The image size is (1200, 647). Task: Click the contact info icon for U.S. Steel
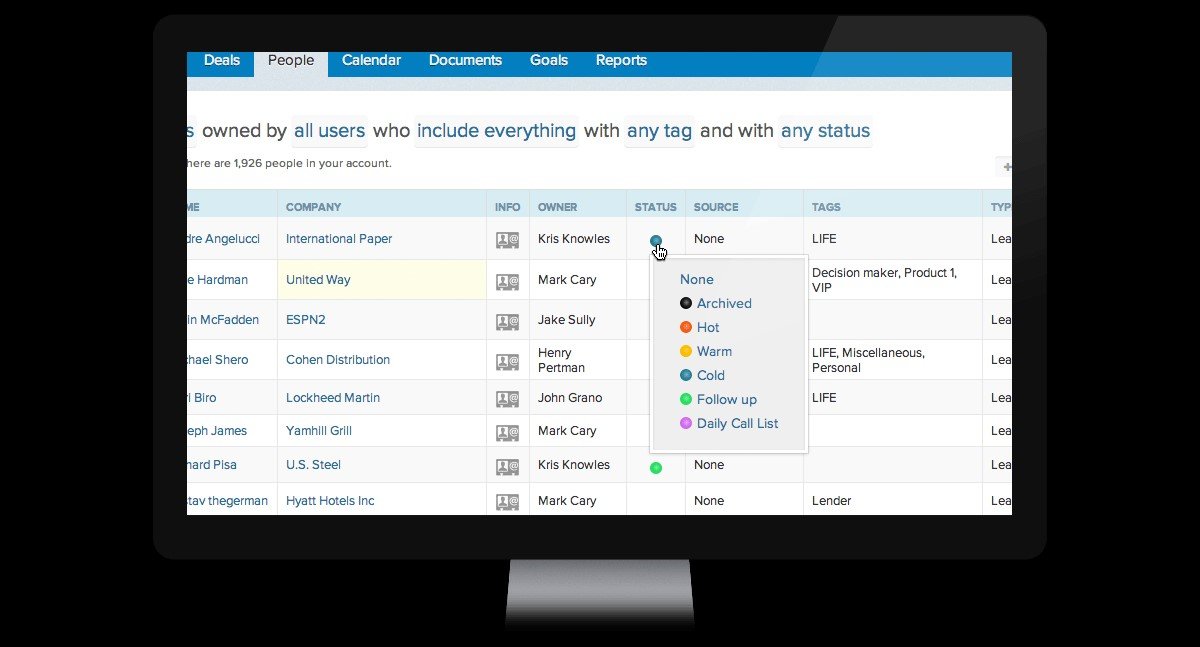click(507, 466)
